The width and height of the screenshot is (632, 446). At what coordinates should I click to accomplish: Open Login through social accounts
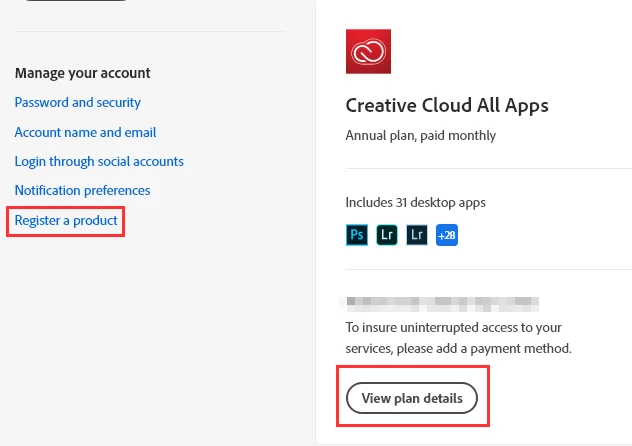coord(99,161)
